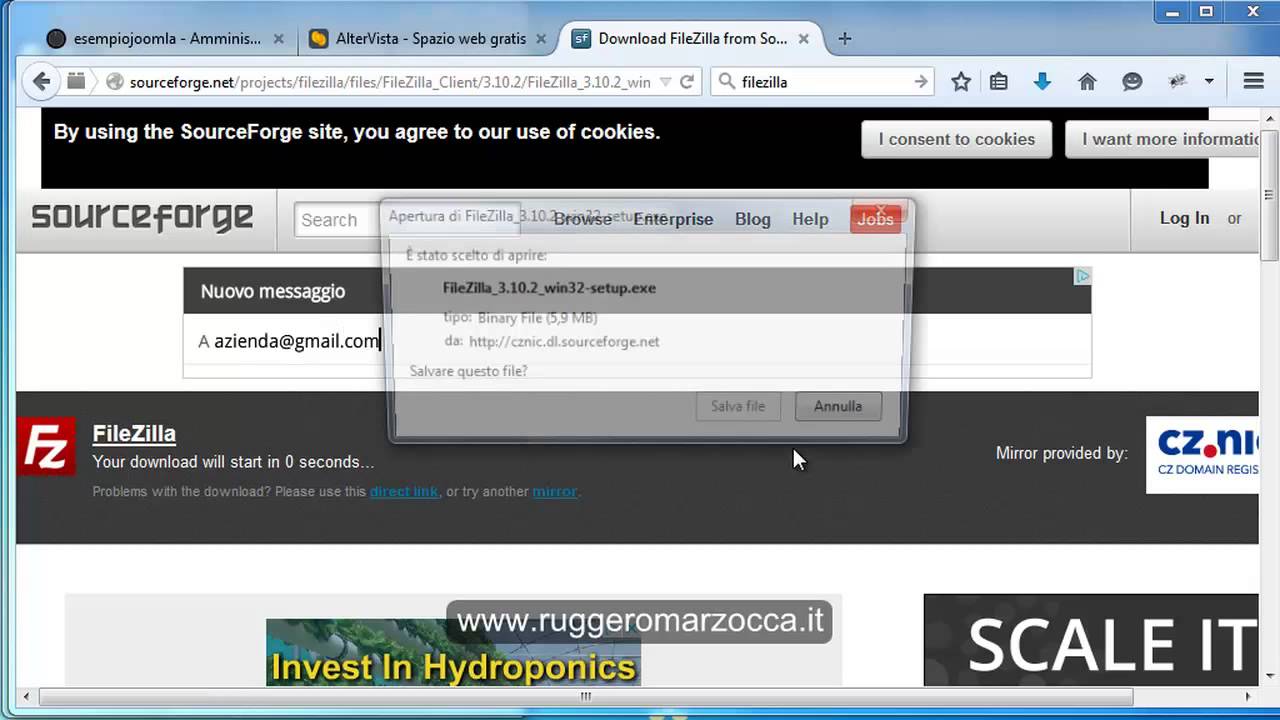Reload the page with the refresh icon
Screen dimensions: 1280x720
[x=687, y=82]
